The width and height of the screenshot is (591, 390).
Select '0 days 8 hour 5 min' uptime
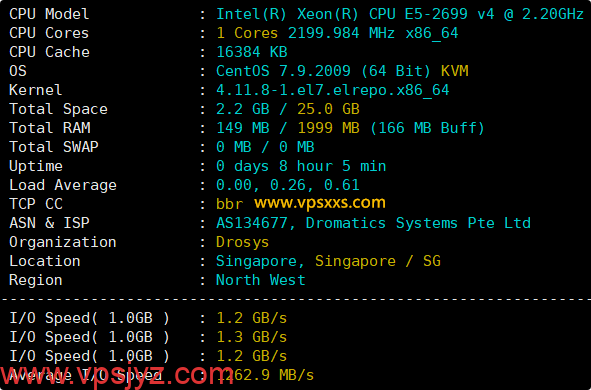coord(301,166)
